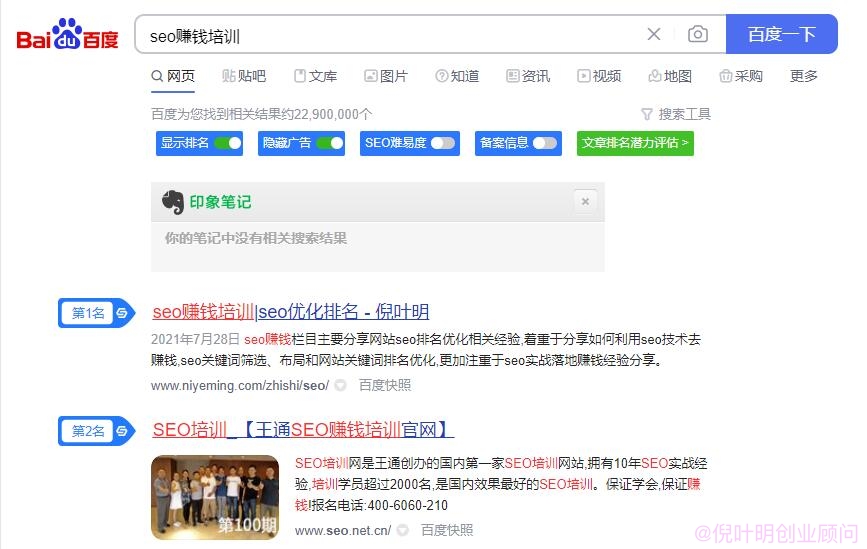The image size is (867, 549).
Task: Click the 你的笔记中没有相关搜索结果 message
Action: [256, 238]
